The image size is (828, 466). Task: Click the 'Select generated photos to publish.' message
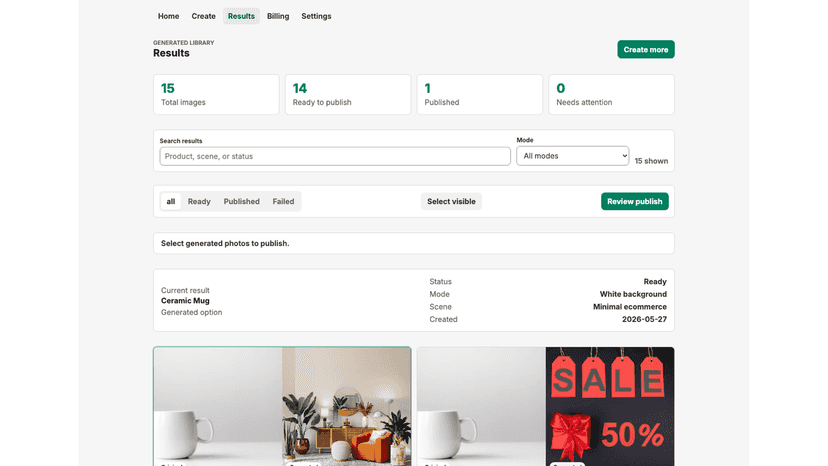point(225,244)
